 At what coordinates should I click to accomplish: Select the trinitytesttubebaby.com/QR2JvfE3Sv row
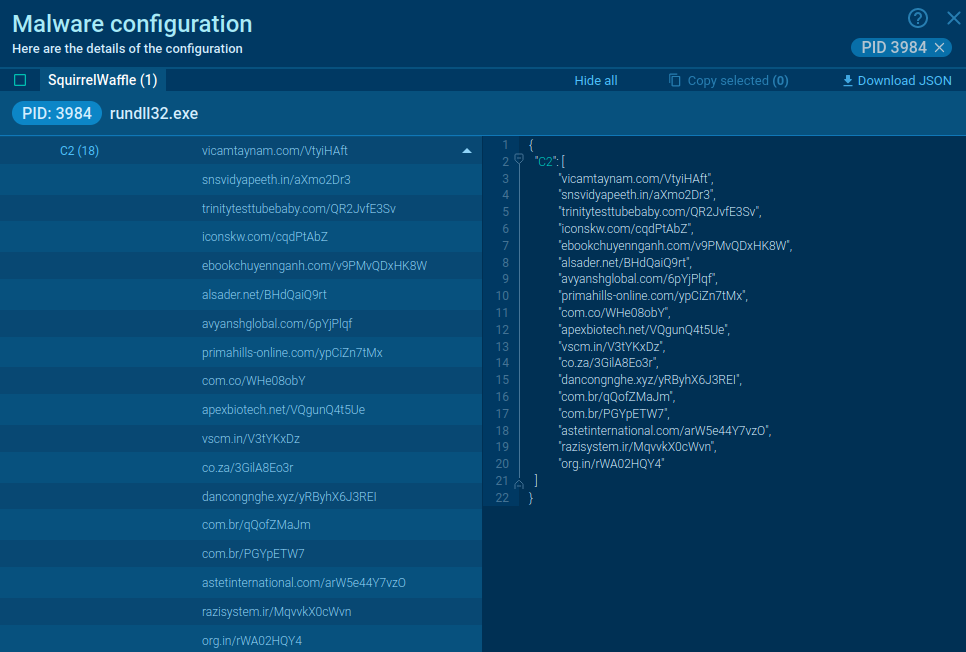pos(298,209)
